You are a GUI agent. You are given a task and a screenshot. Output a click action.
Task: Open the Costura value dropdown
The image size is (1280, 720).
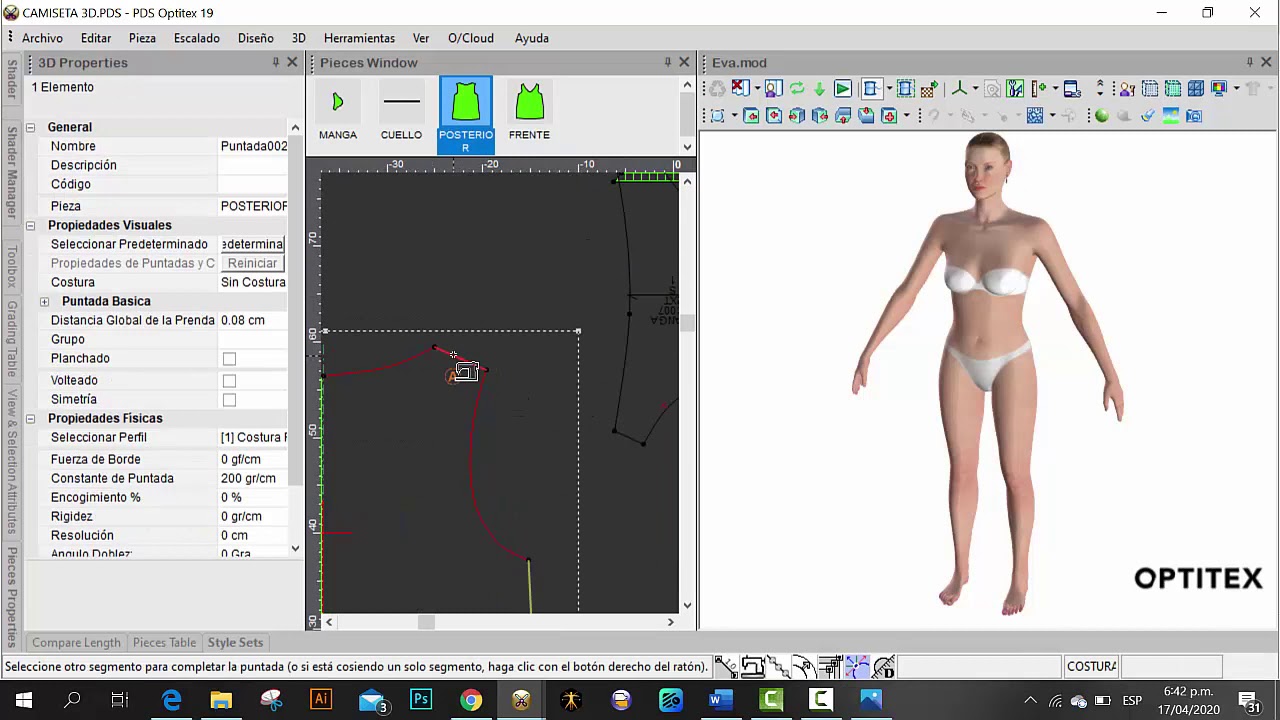[253, 282]
